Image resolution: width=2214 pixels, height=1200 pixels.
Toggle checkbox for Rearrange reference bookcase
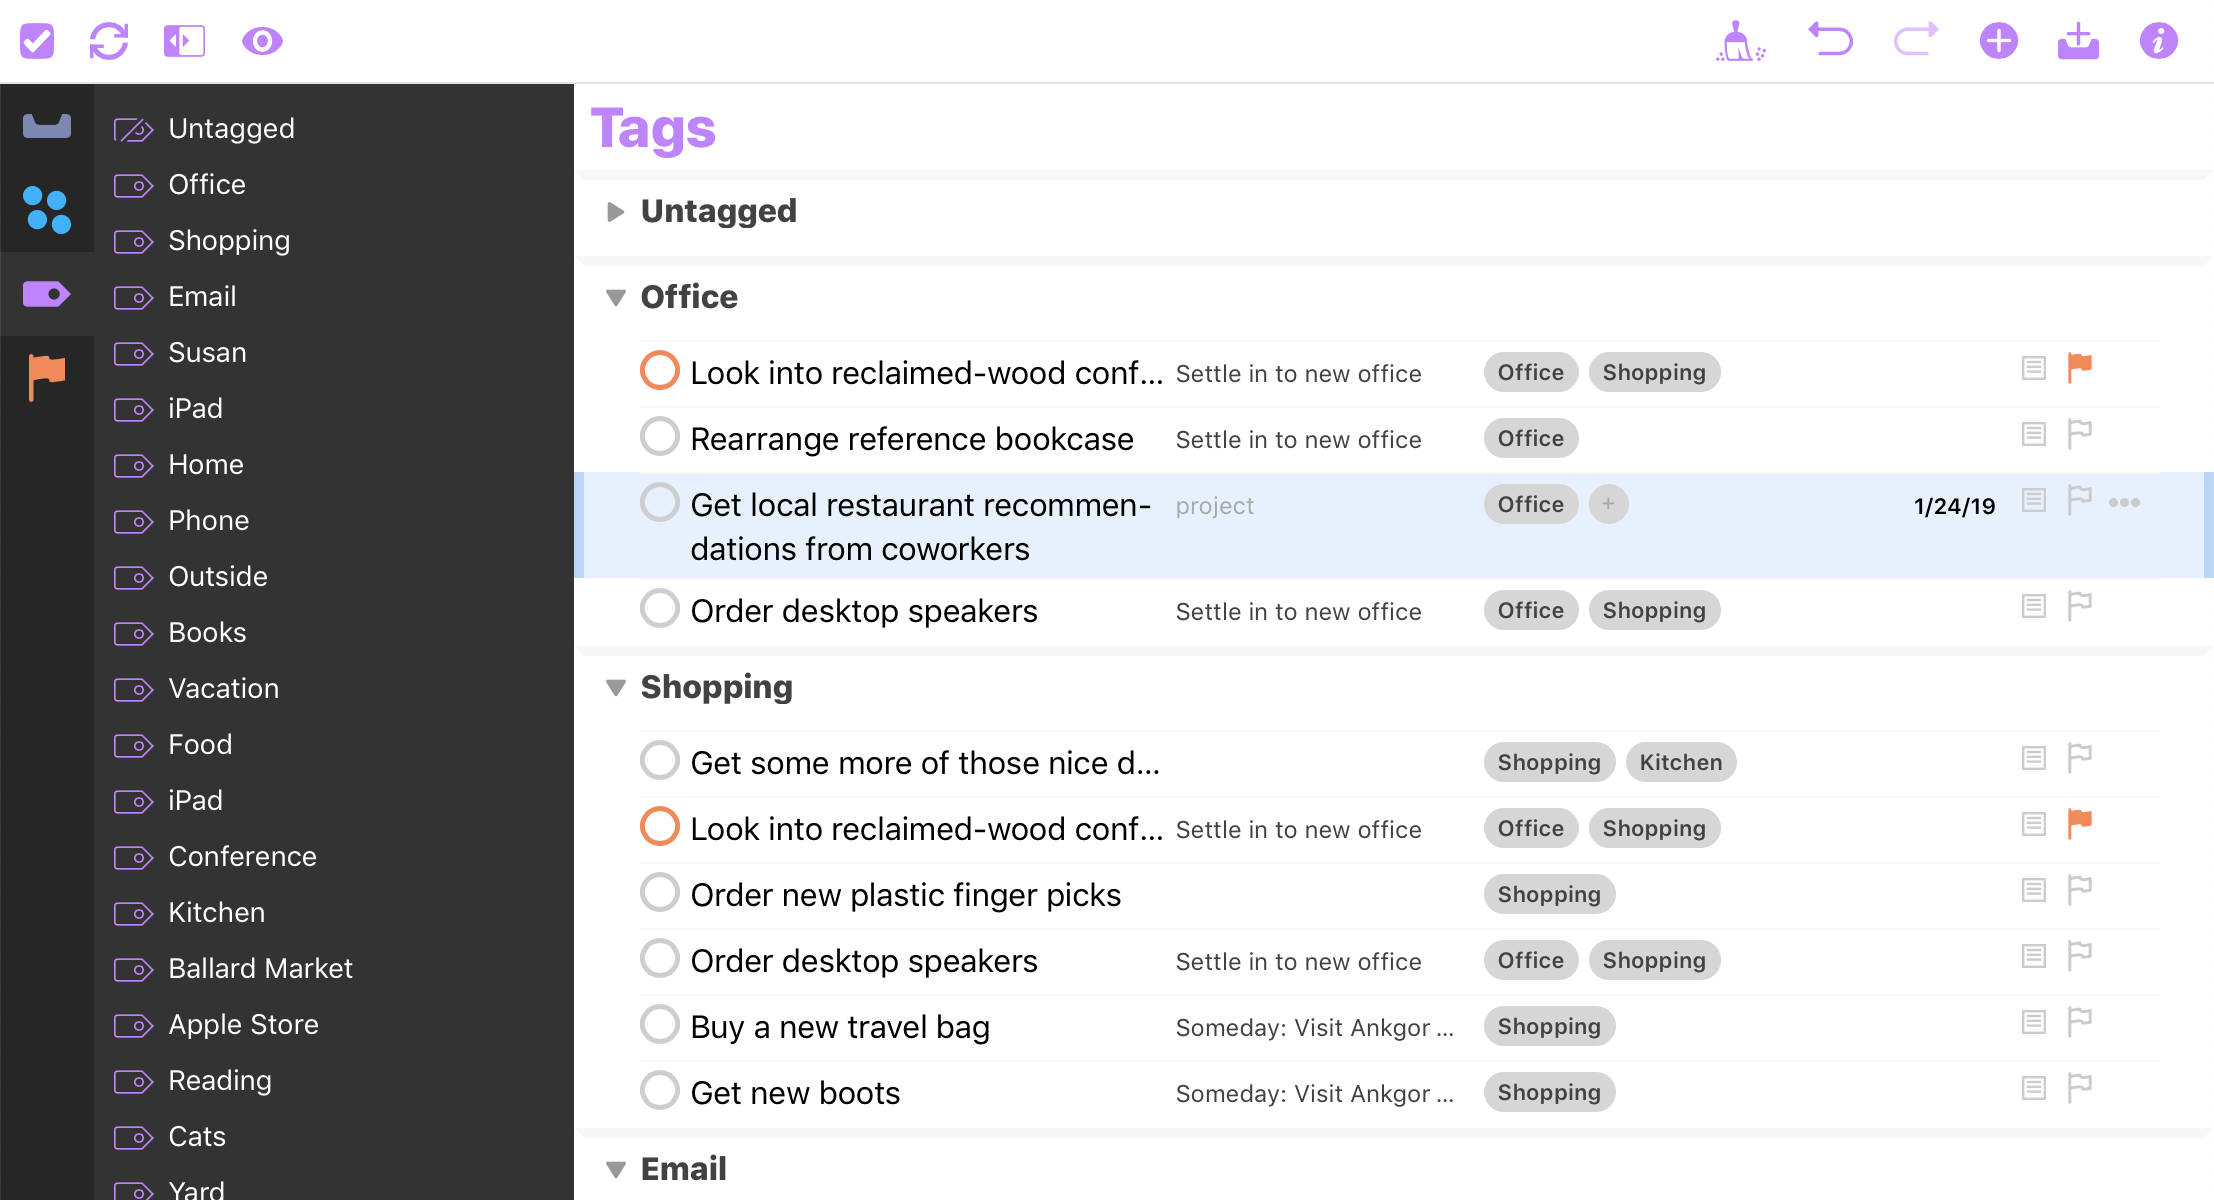[x=659, y=437]
